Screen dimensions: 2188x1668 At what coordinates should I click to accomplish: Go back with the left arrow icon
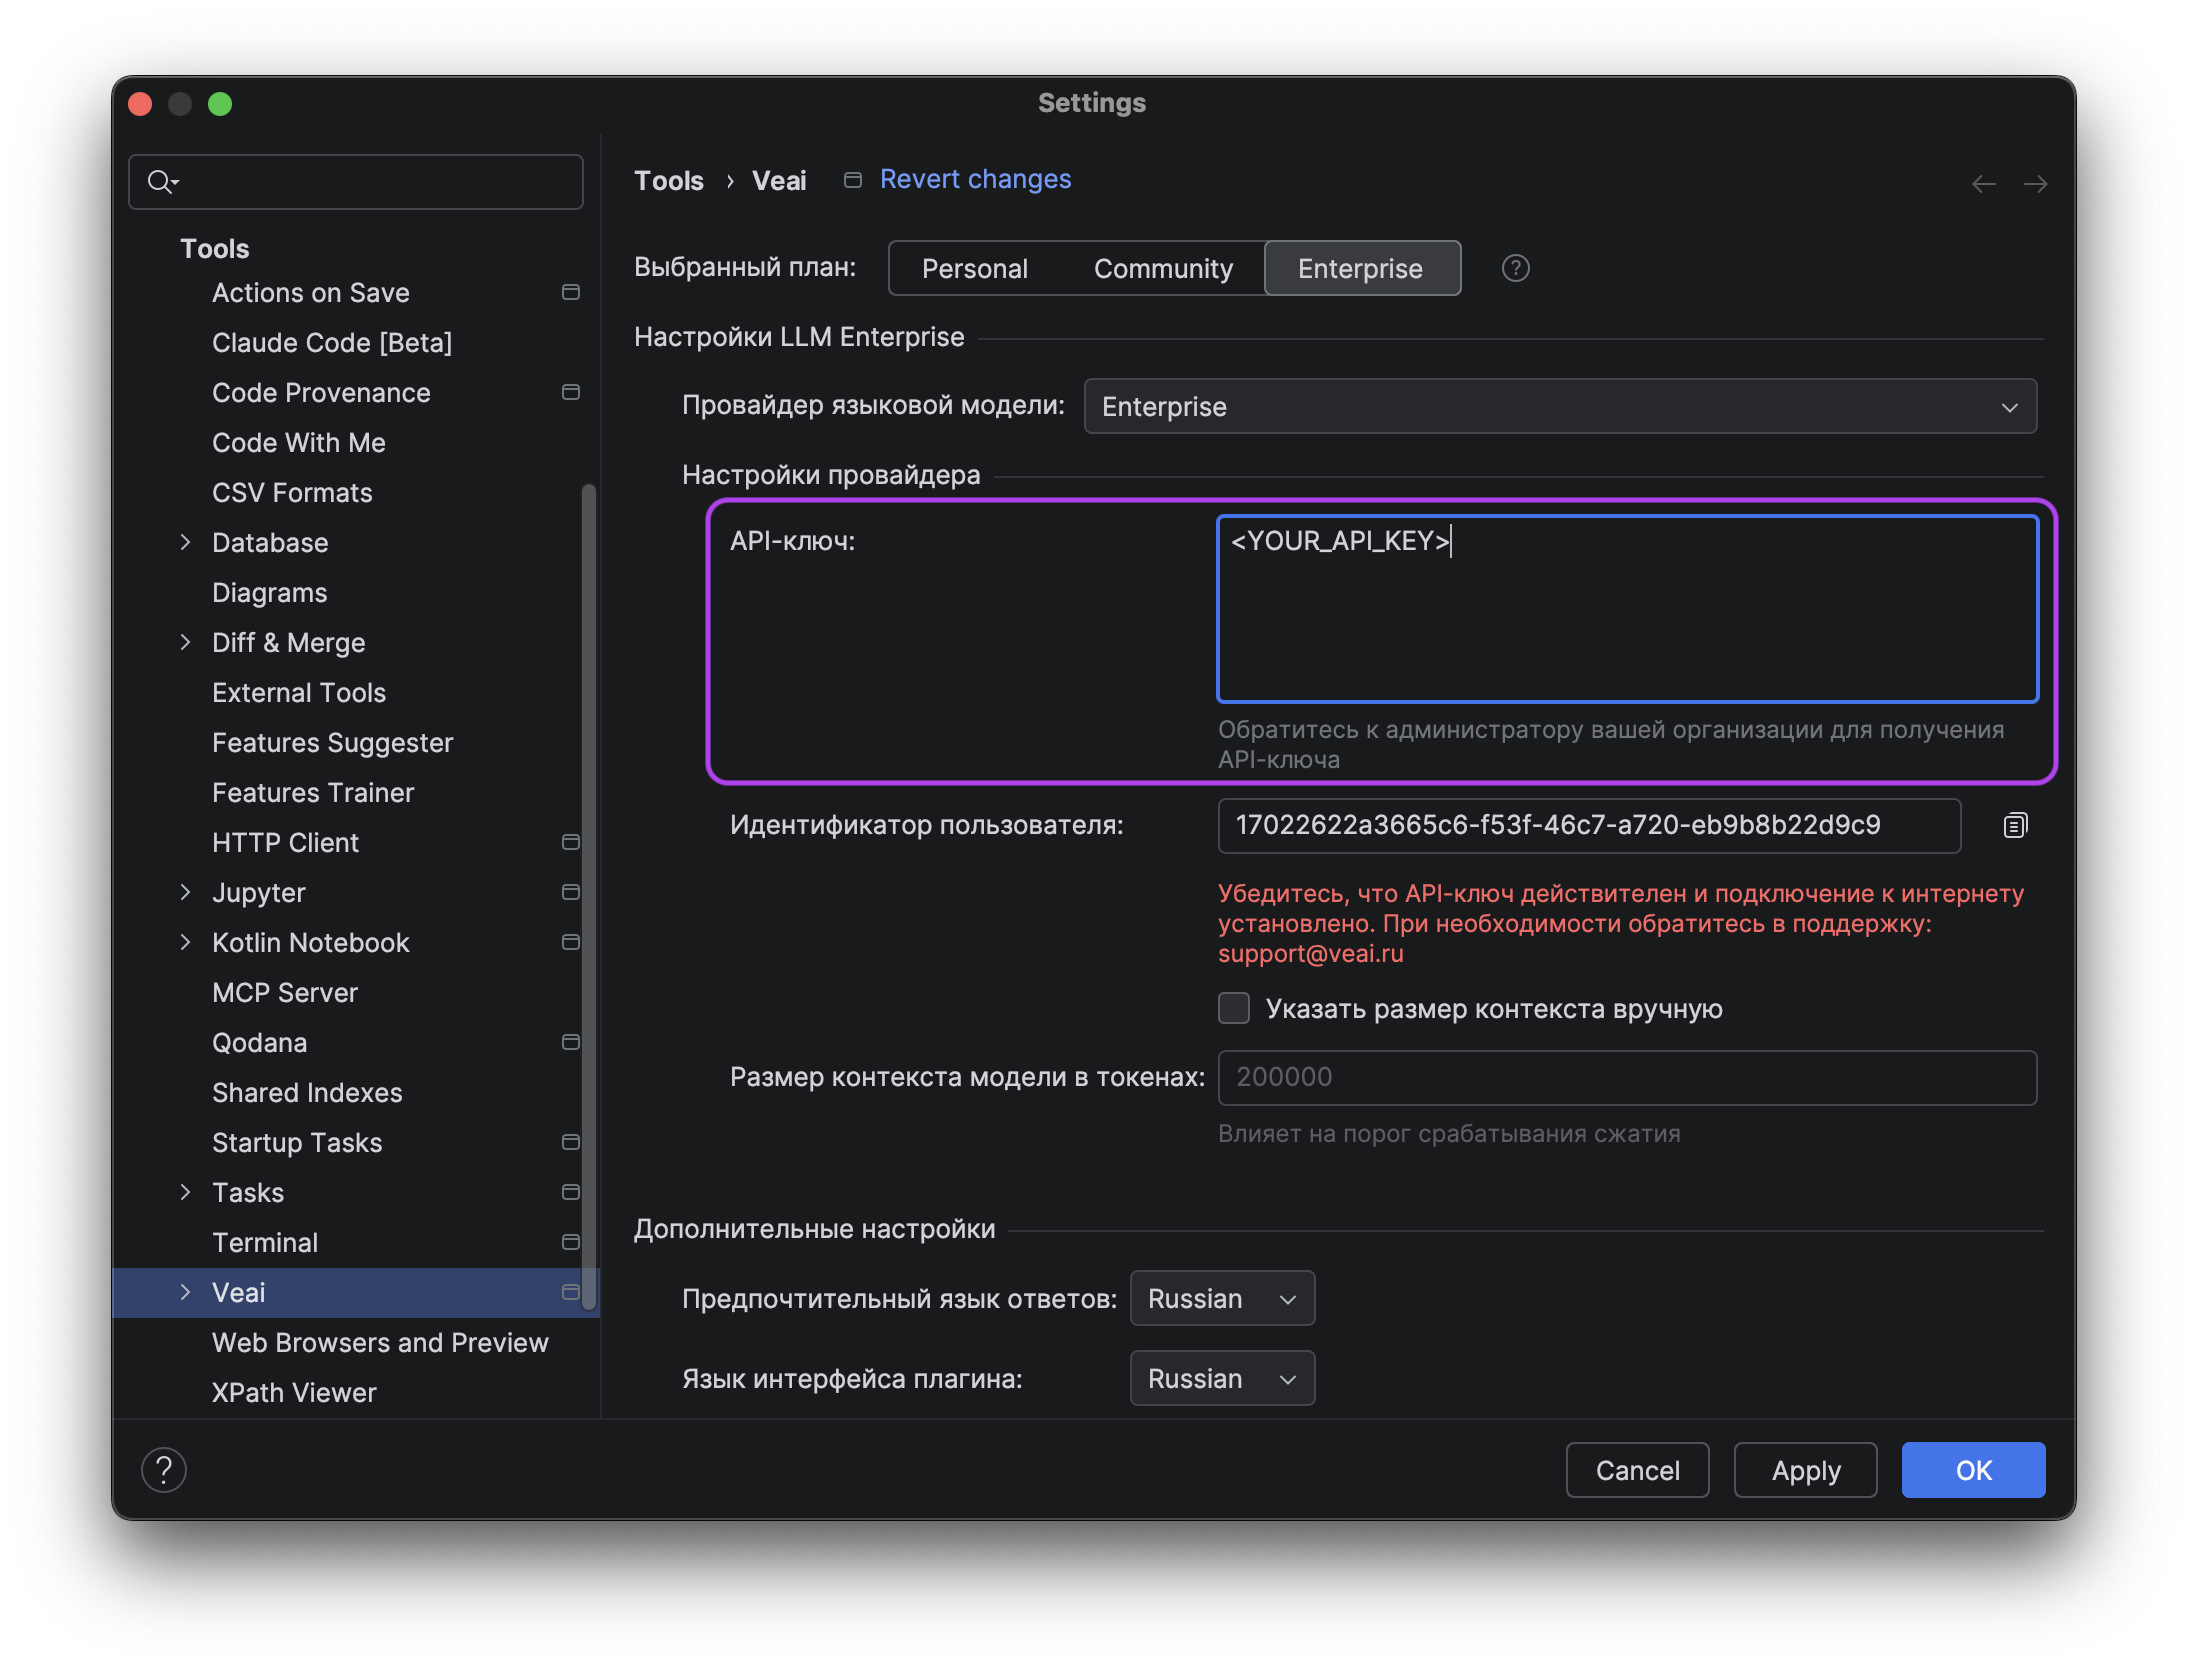[x=1983, y=184]
